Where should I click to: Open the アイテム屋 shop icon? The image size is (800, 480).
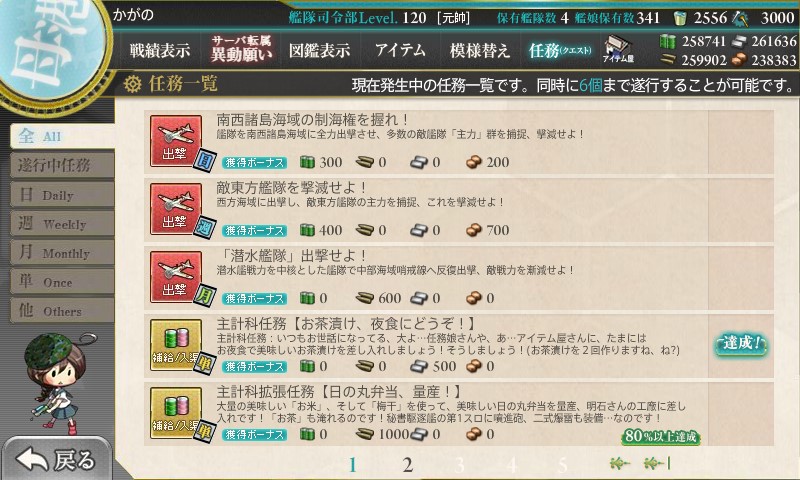(618, 49)
